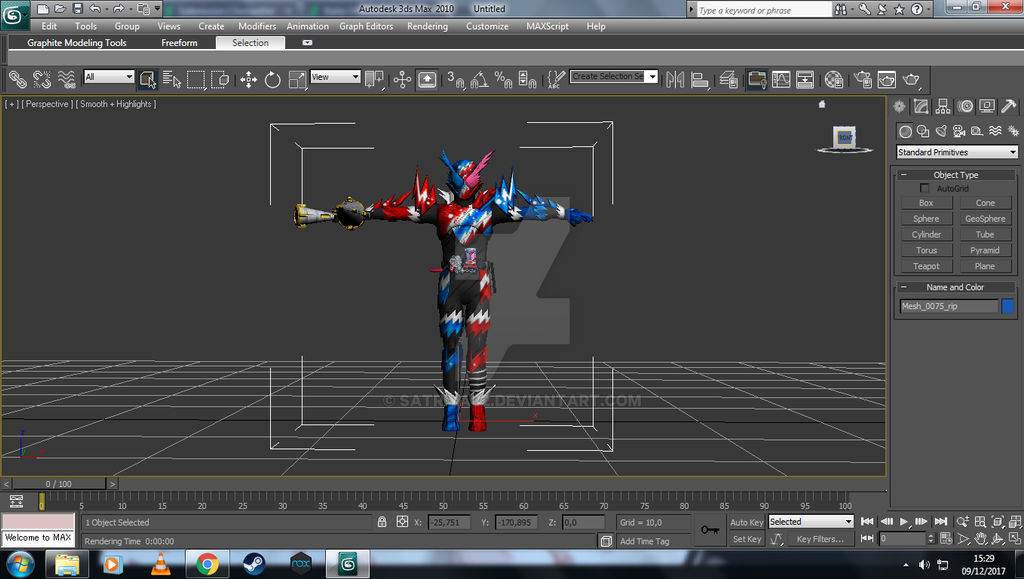Activate the Select and Scale tool
The height and width of the screenshot is (579, 1024).
[297, 80]
